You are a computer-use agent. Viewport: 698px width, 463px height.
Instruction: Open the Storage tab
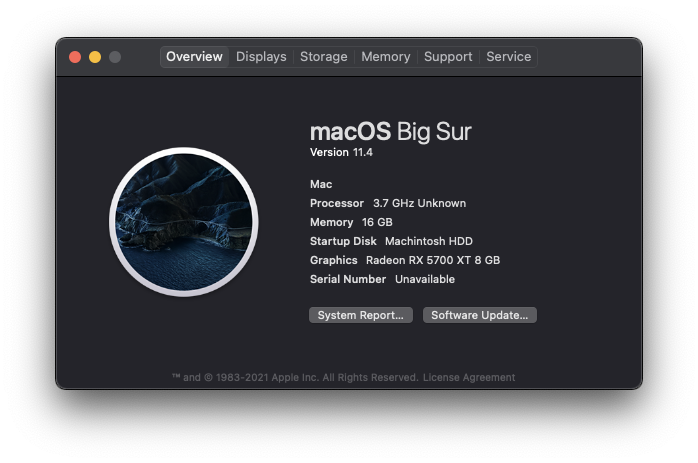pyautogui.click(x=324, y=57)
